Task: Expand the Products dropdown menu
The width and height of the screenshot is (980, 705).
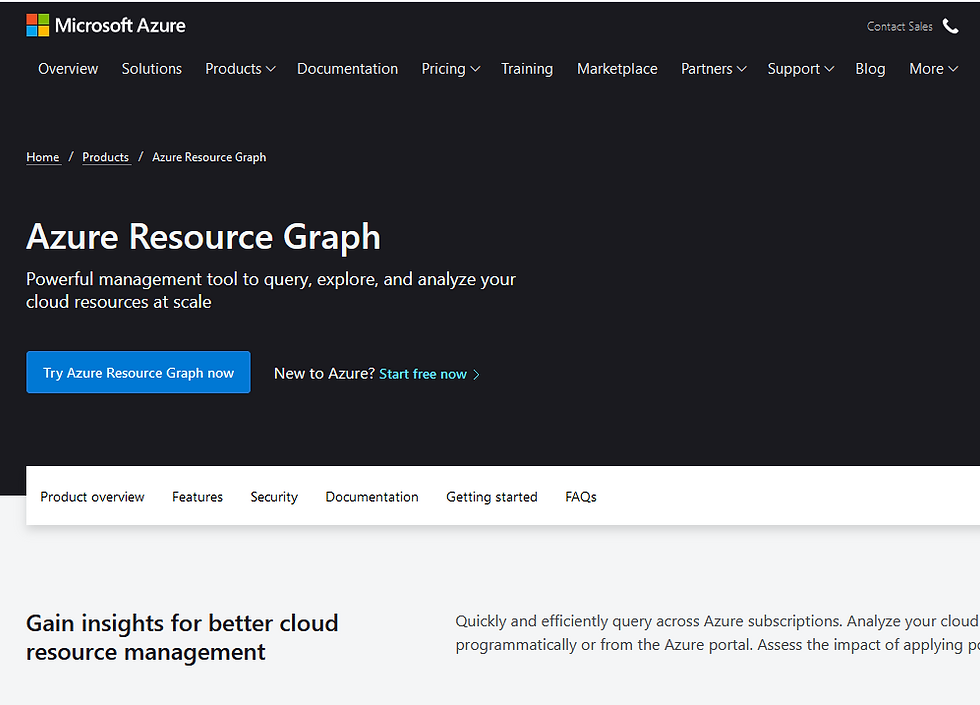Action: click(240, 69)
